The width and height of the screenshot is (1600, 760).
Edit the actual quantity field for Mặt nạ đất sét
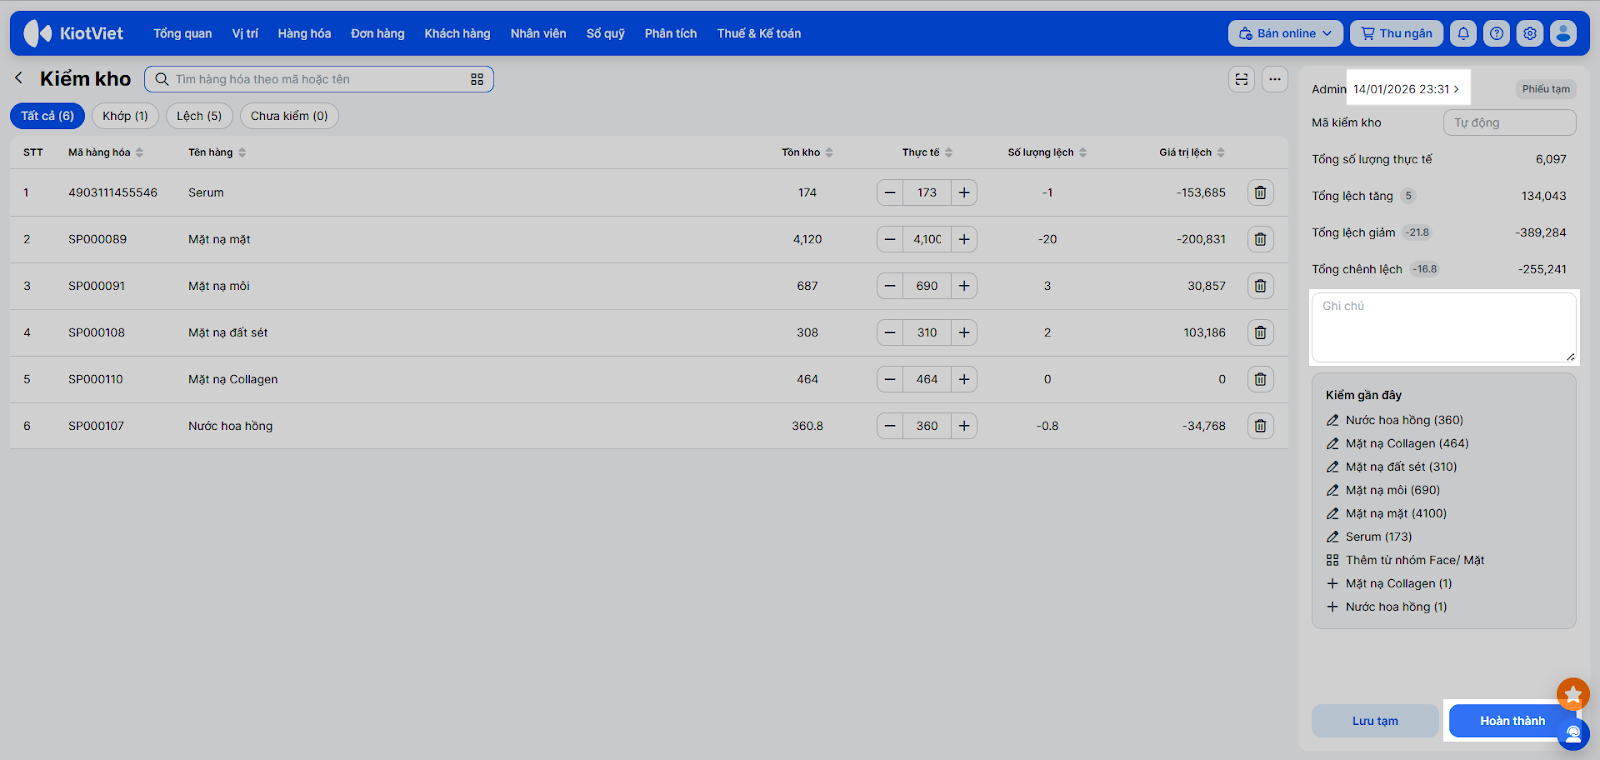927,332
